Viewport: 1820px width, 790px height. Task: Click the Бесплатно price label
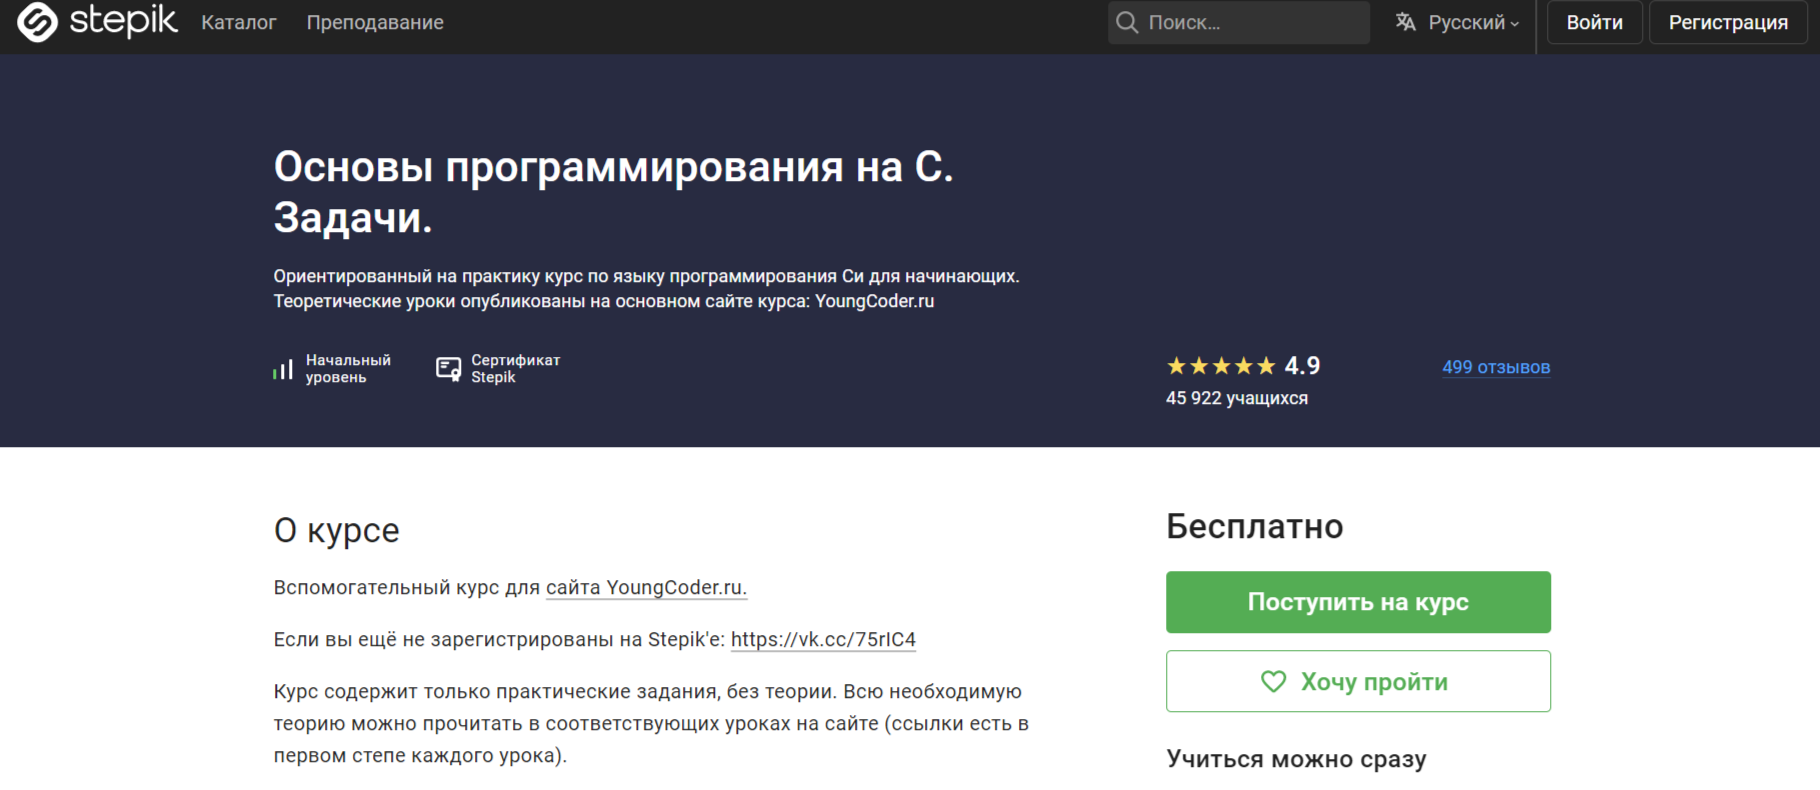(1254, 526)
